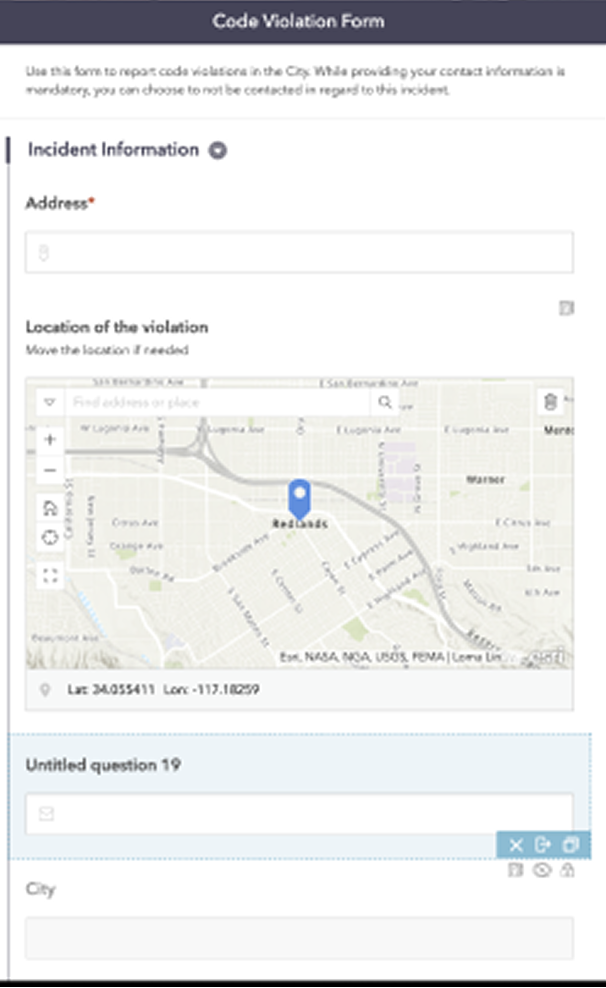The image size is (606, 988).
Task: Clear the map location with the trash icon
Action: (x=550, y=402)
